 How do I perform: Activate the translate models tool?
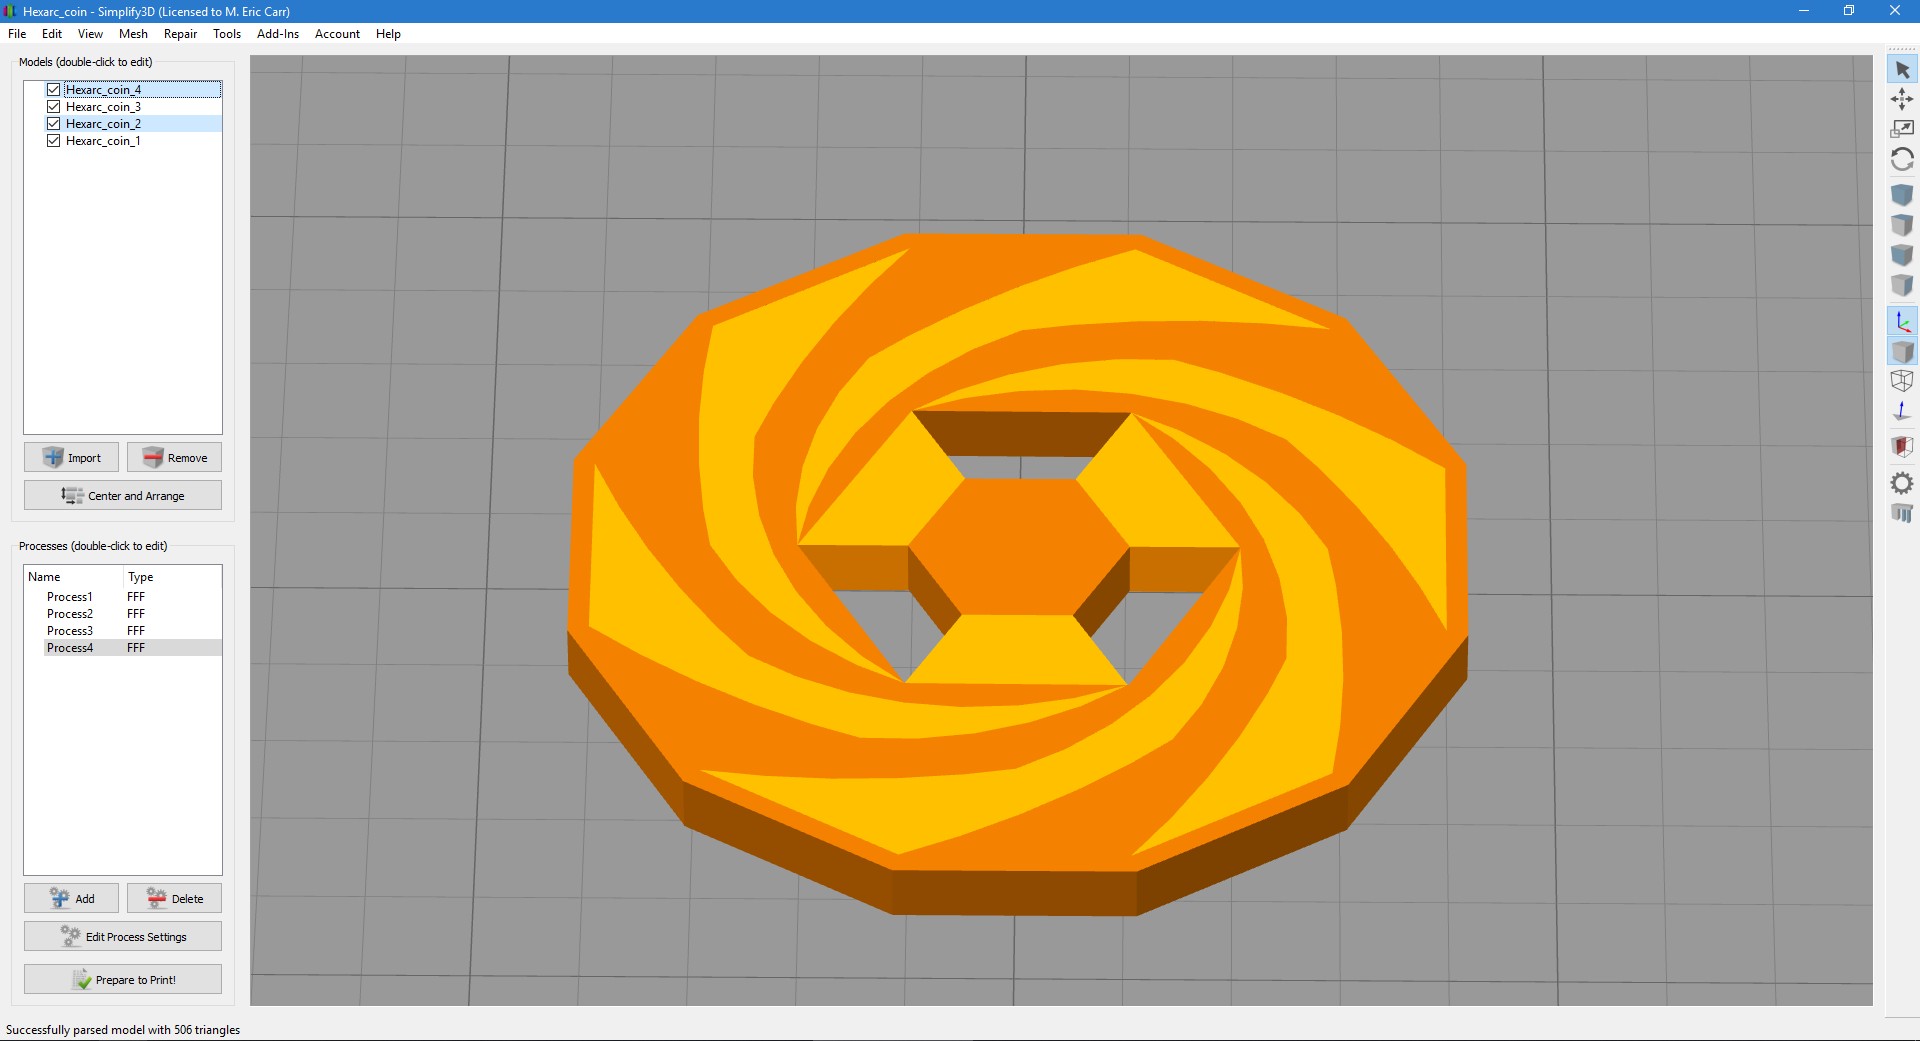(1902, 99)
